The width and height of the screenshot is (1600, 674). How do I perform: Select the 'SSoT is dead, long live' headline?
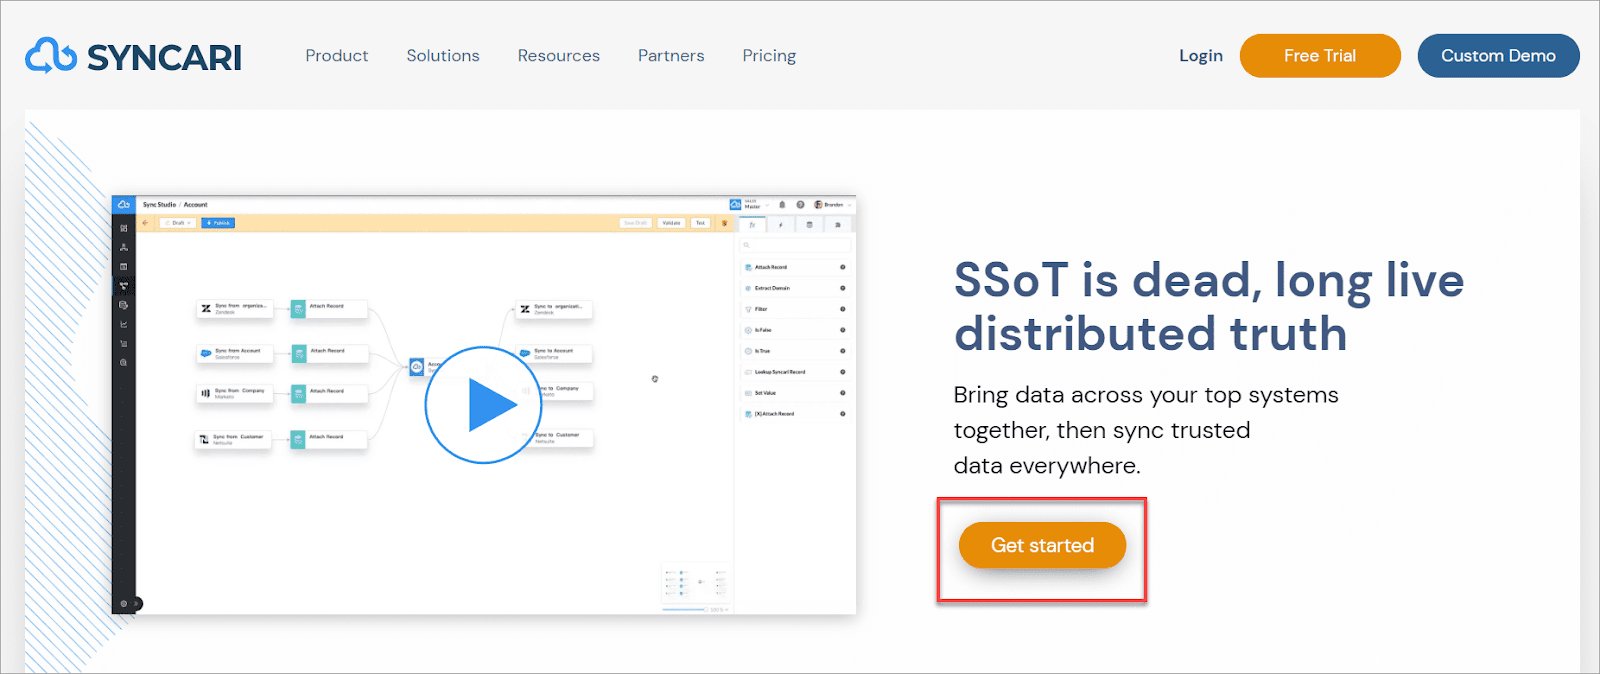pos(1209,280)
